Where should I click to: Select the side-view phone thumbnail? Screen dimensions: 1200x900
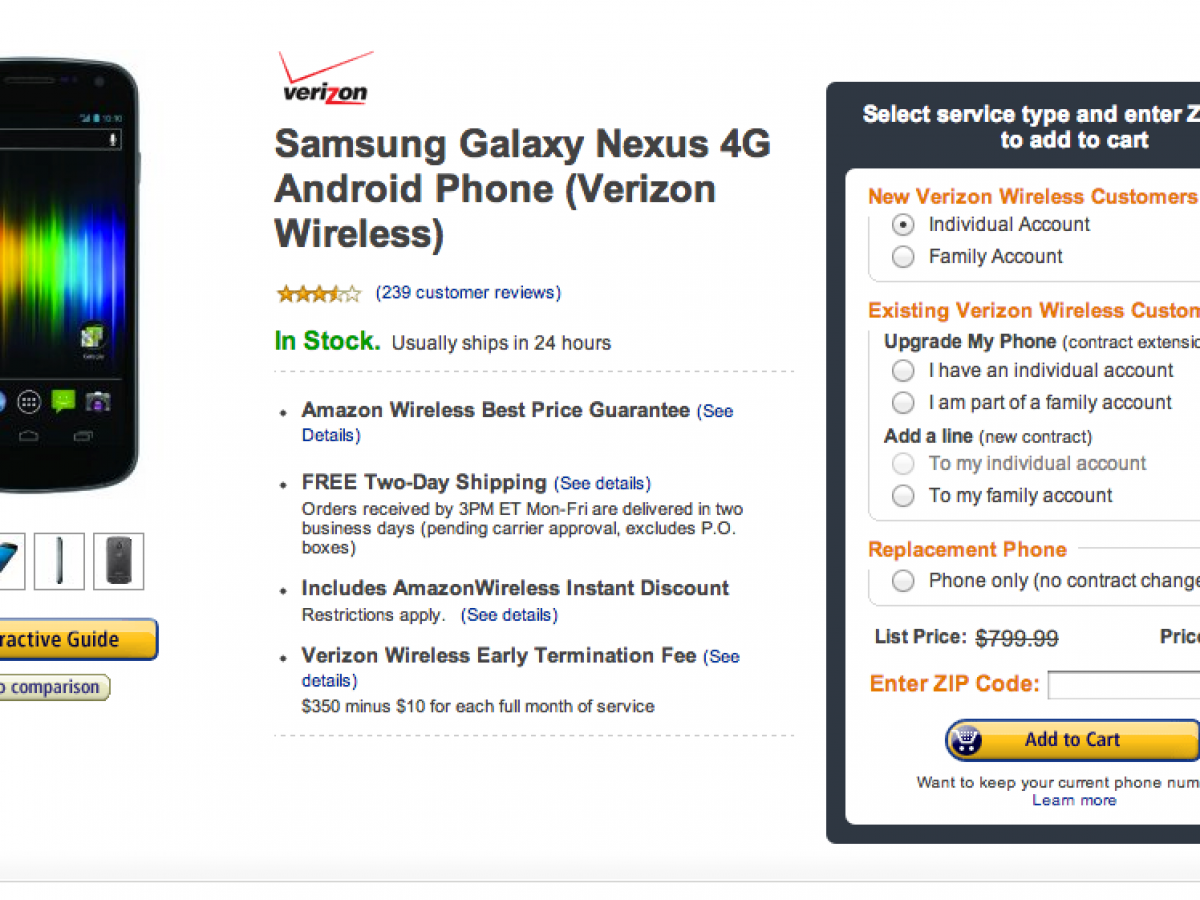click(x=59, y=561)
